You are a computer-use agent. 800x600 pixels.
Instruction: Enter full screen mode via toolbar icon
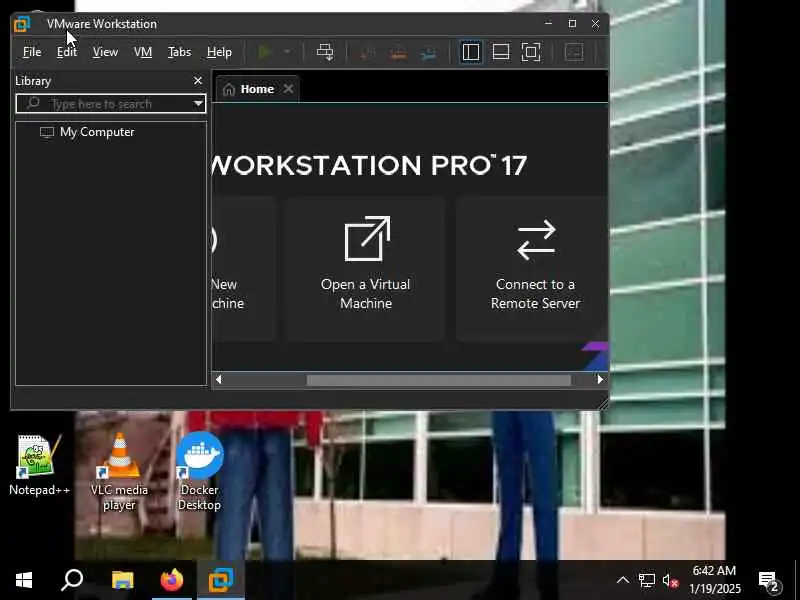[x=531, y=52]
